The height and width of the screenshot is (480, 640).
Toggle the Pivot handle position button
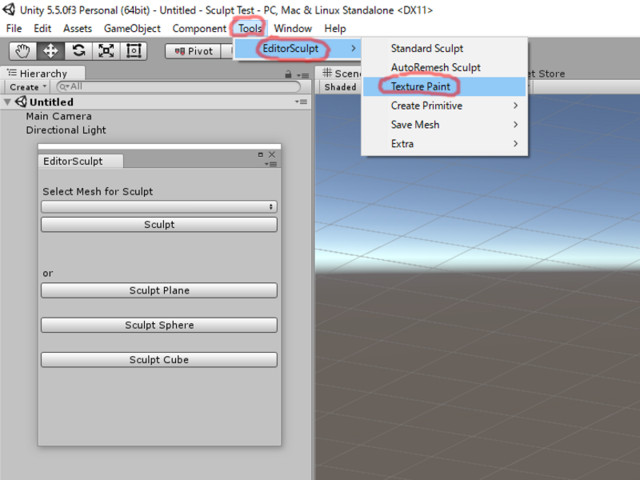193,51
